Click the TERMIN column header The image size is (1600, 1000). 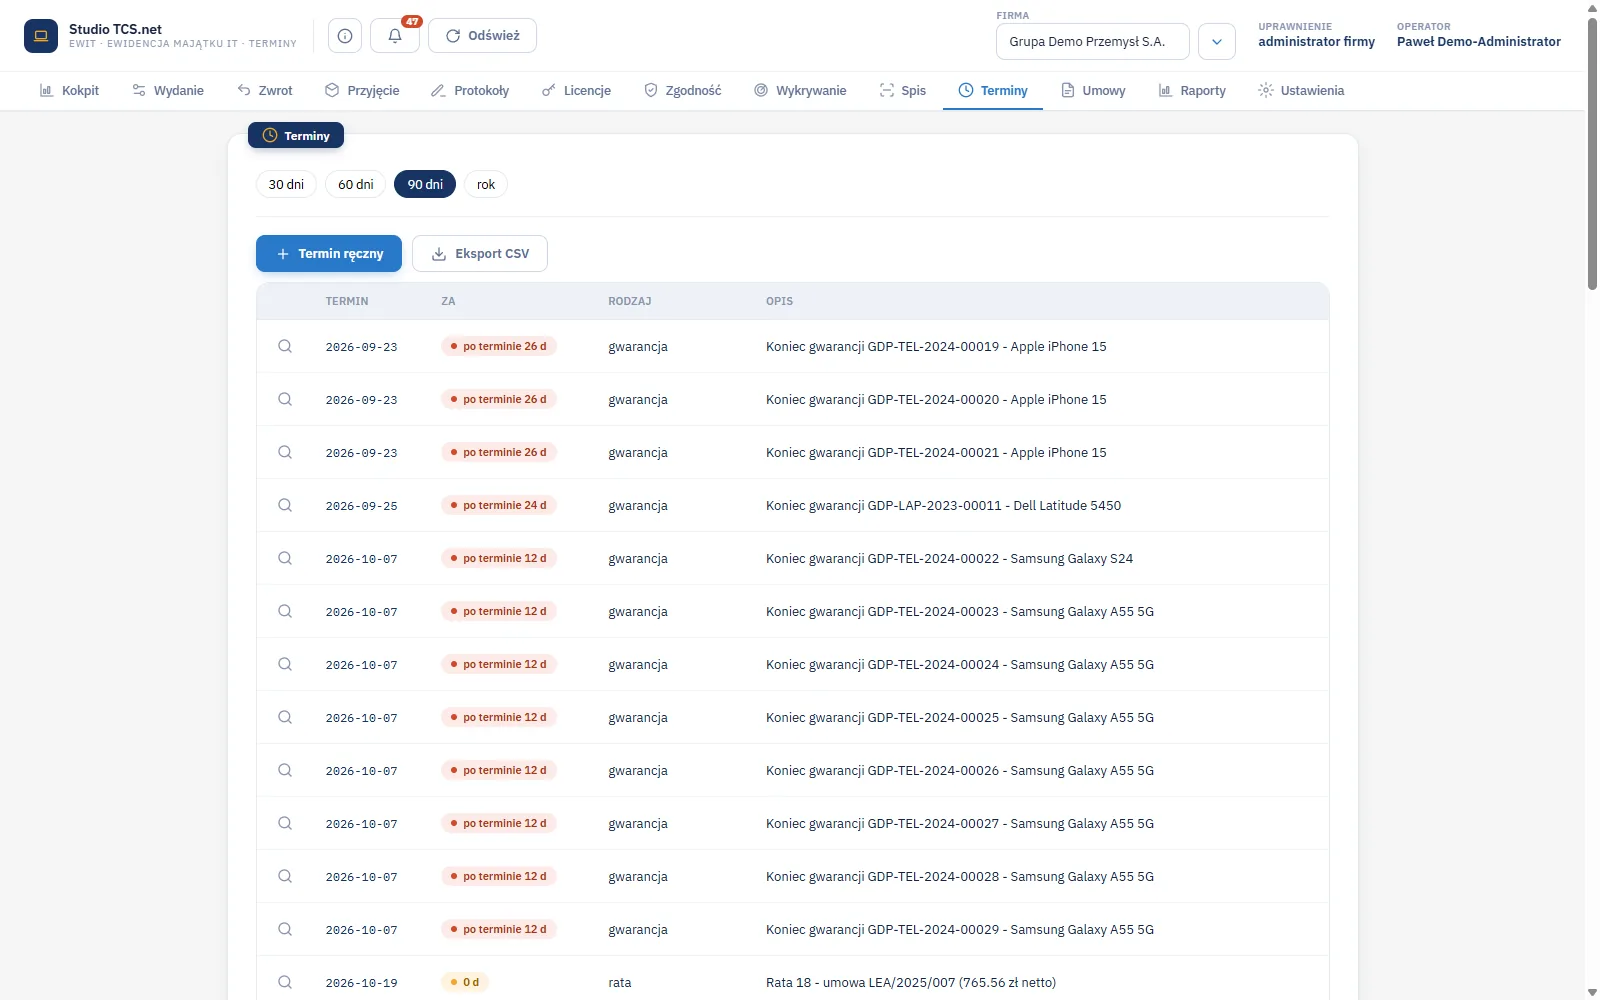(347, 301)
